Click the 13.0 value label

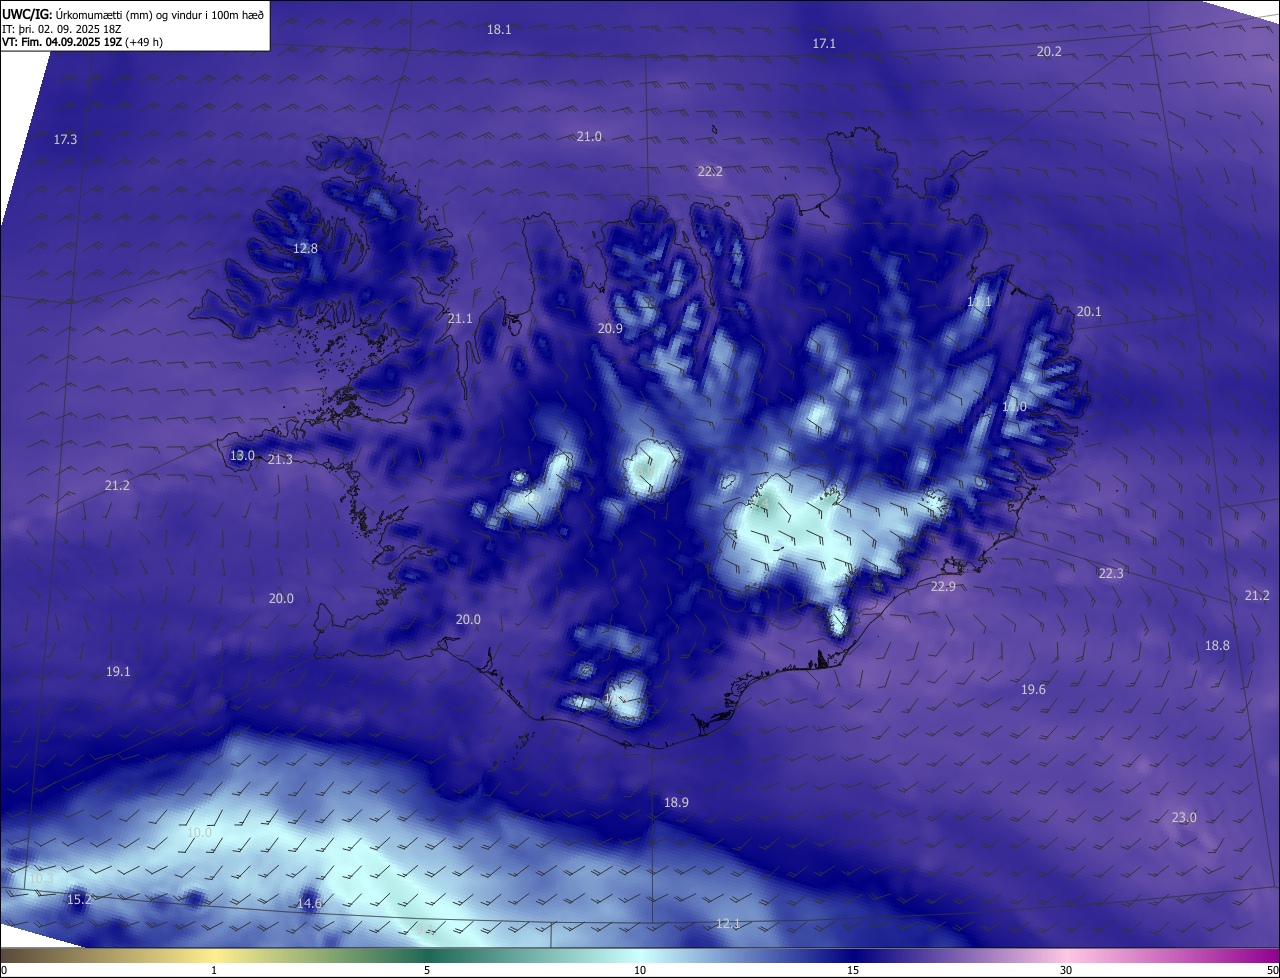pos(243,456)
